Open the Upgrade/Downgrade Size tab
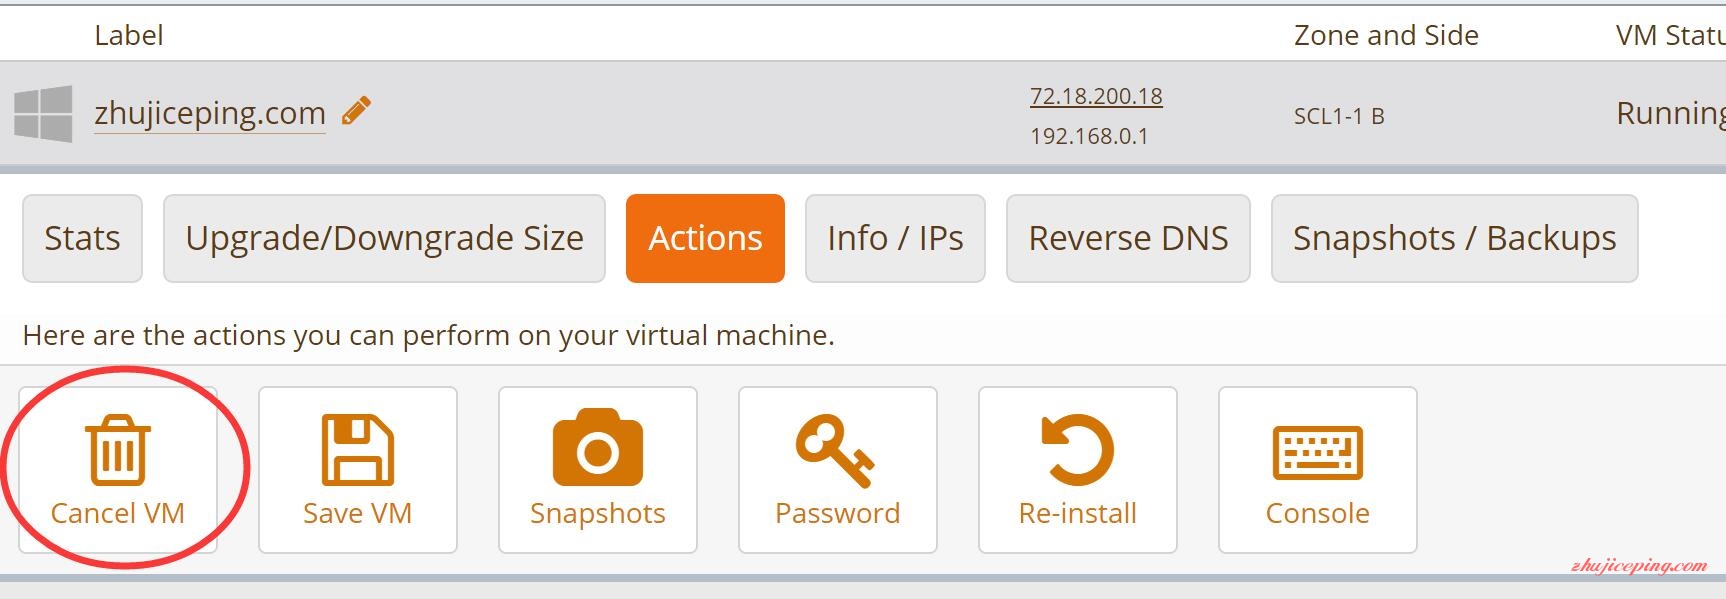The image size is (1726, 599). coord(384,238)
